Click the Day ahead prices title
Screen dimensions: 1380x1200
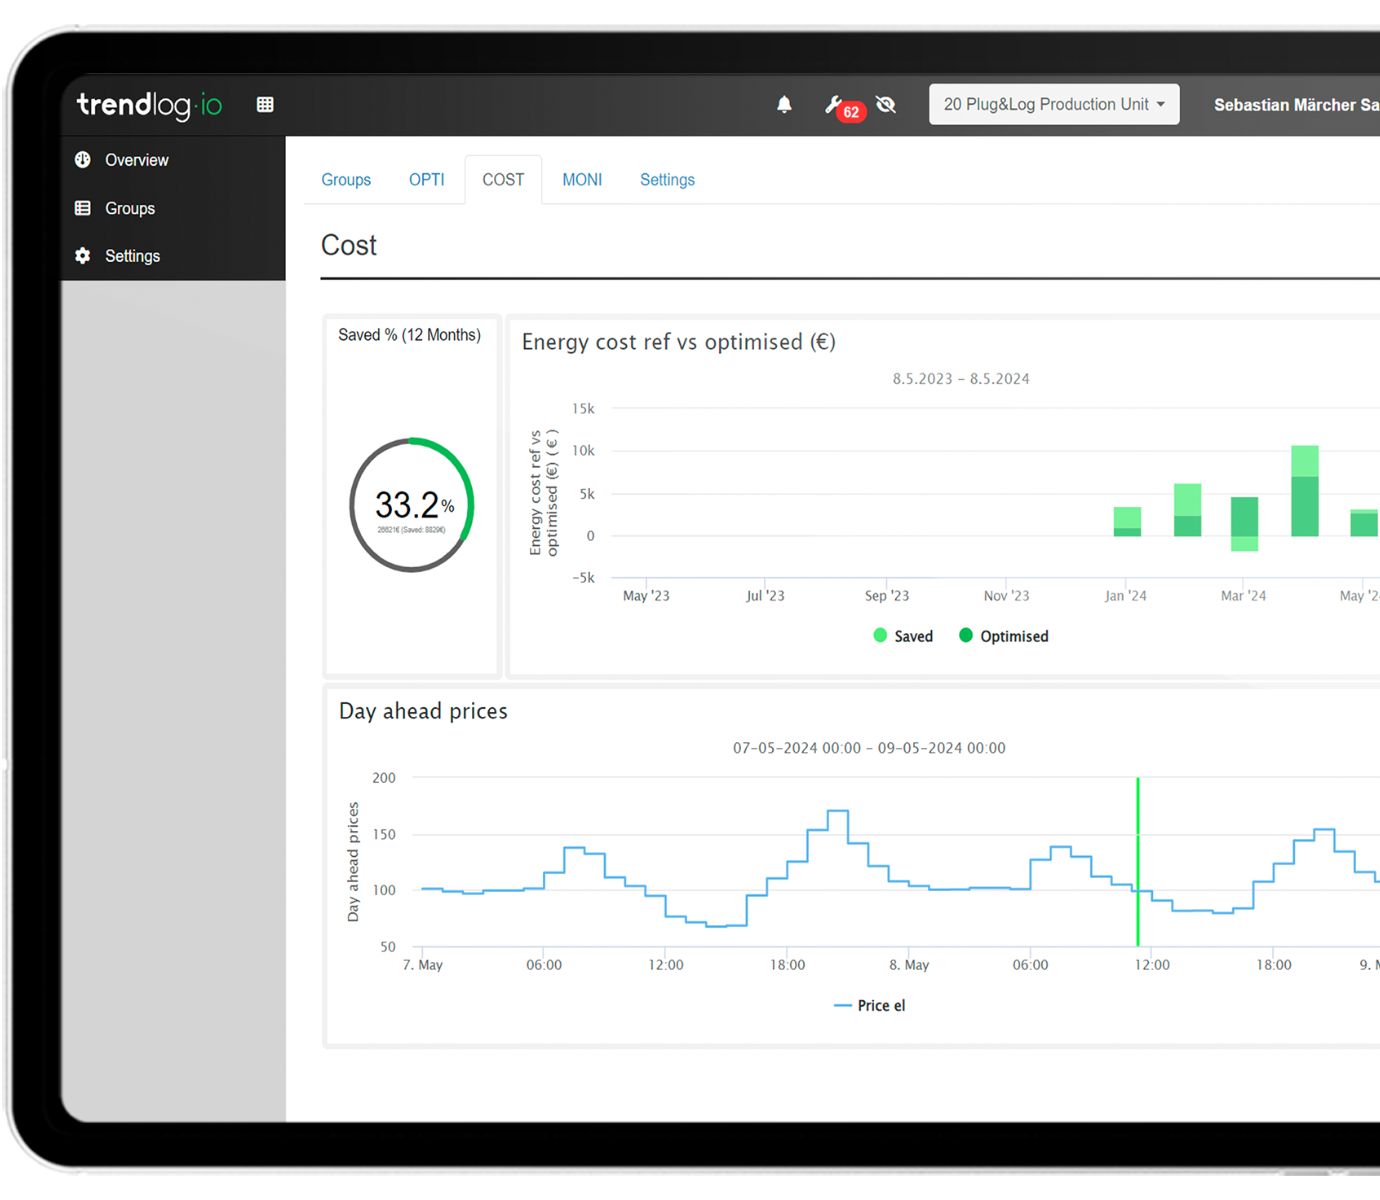[x=423, y=711]
